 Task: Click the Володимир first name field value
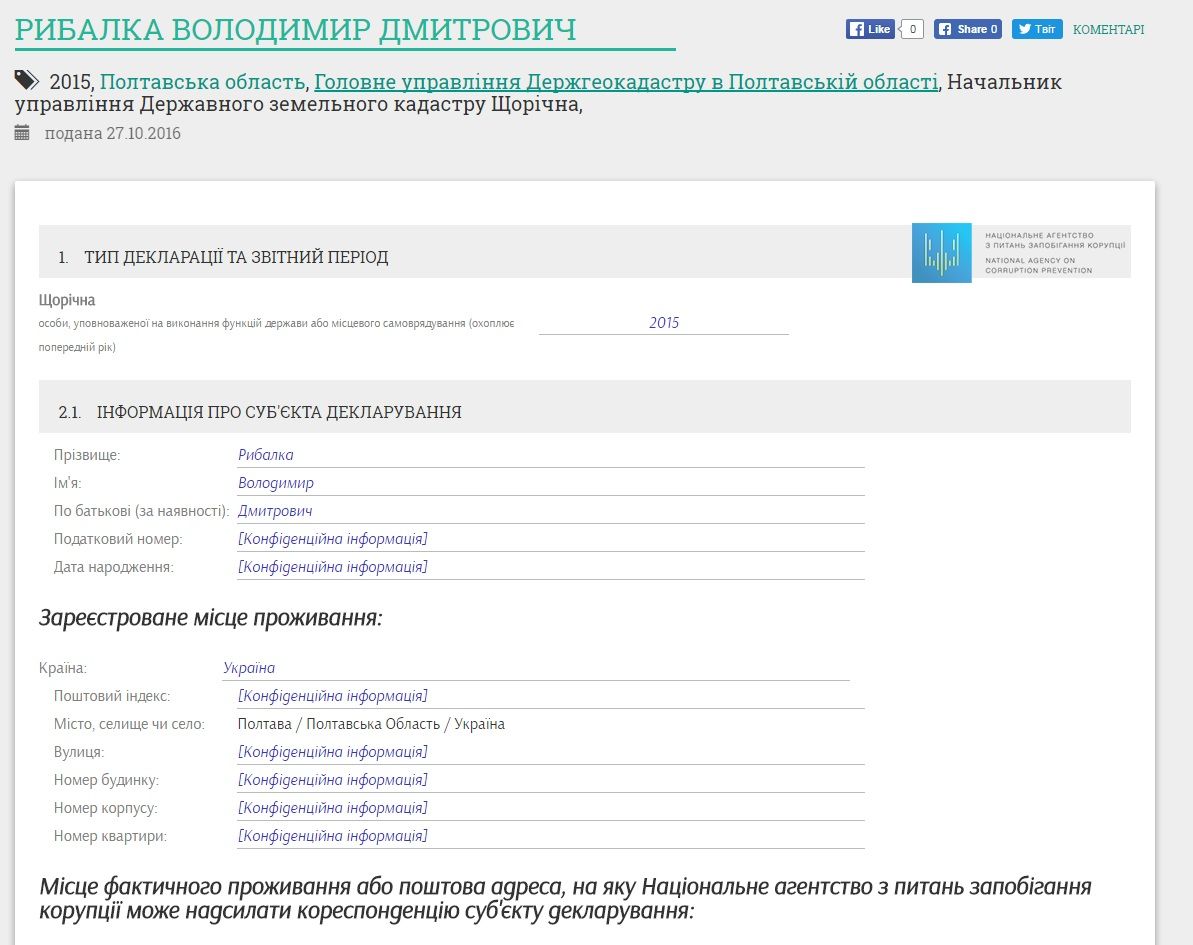pyautogui.click(x=276, y=483)
